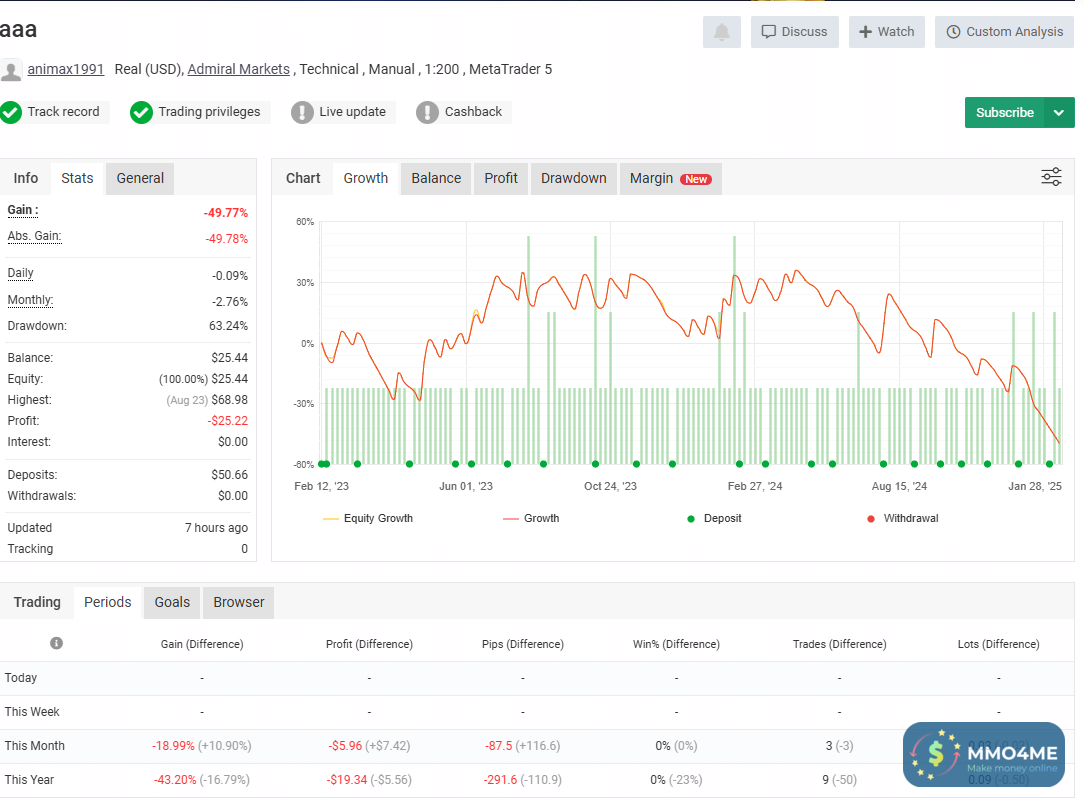Open the General info tab

[140, 178]
